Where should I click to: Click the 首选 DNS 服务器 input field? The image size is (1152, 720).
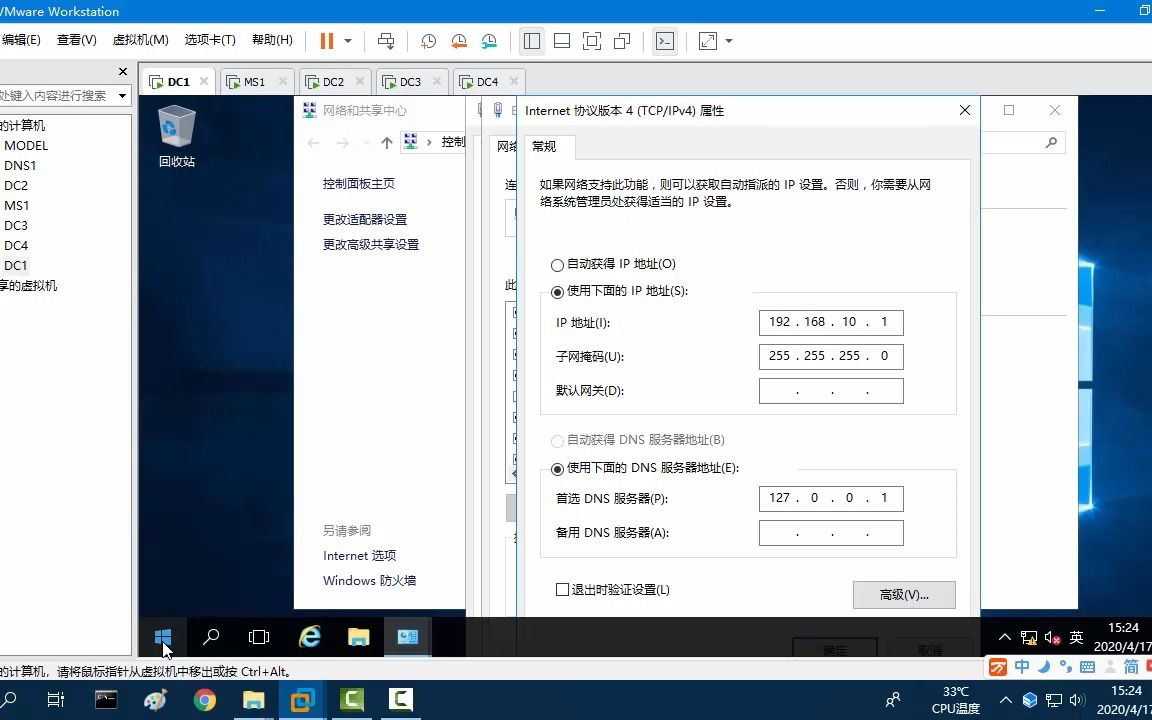tap(831, 498)
